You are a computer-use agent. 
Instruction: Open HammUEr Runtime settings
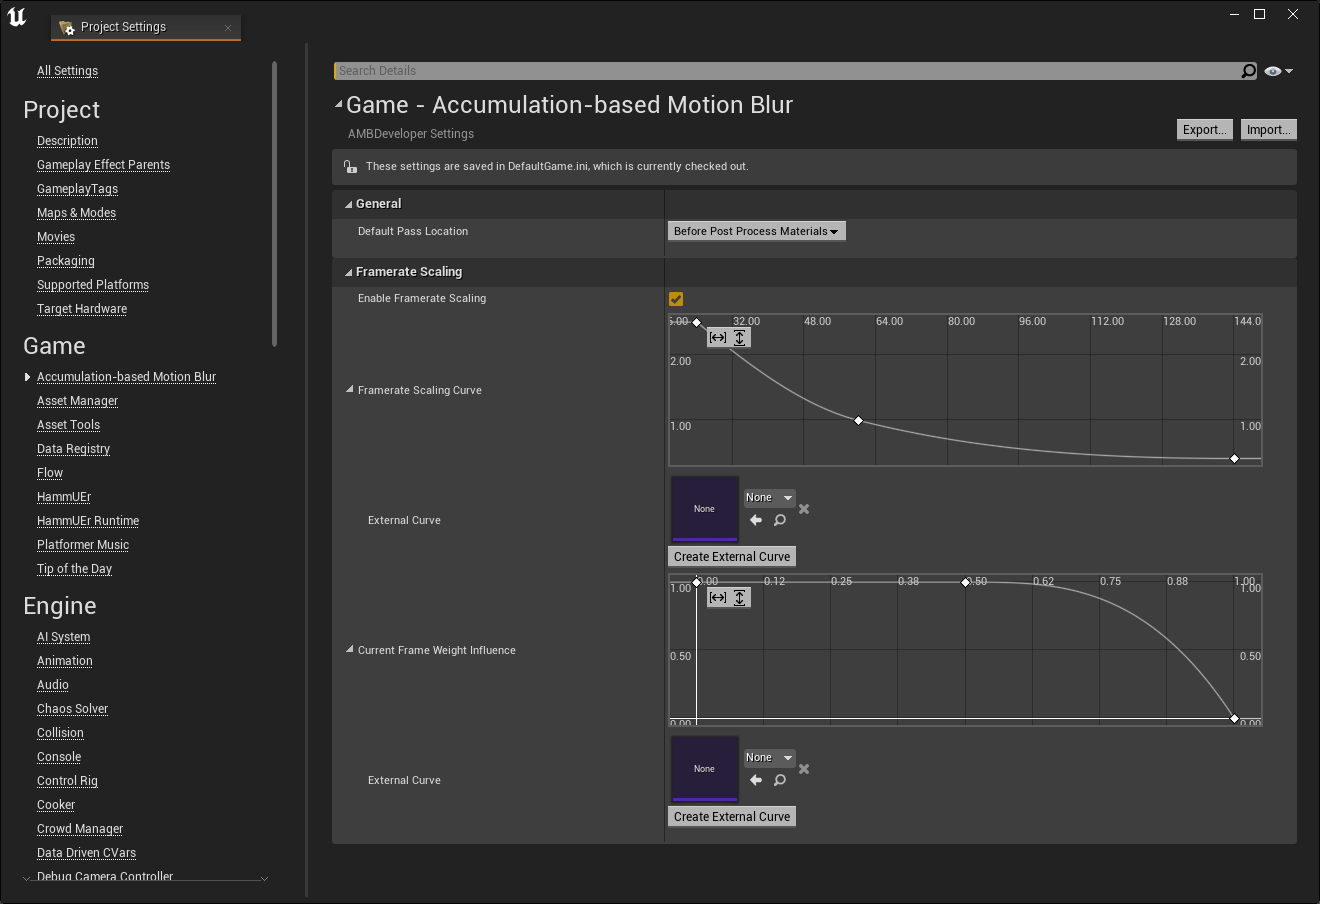tap(88, 521)
